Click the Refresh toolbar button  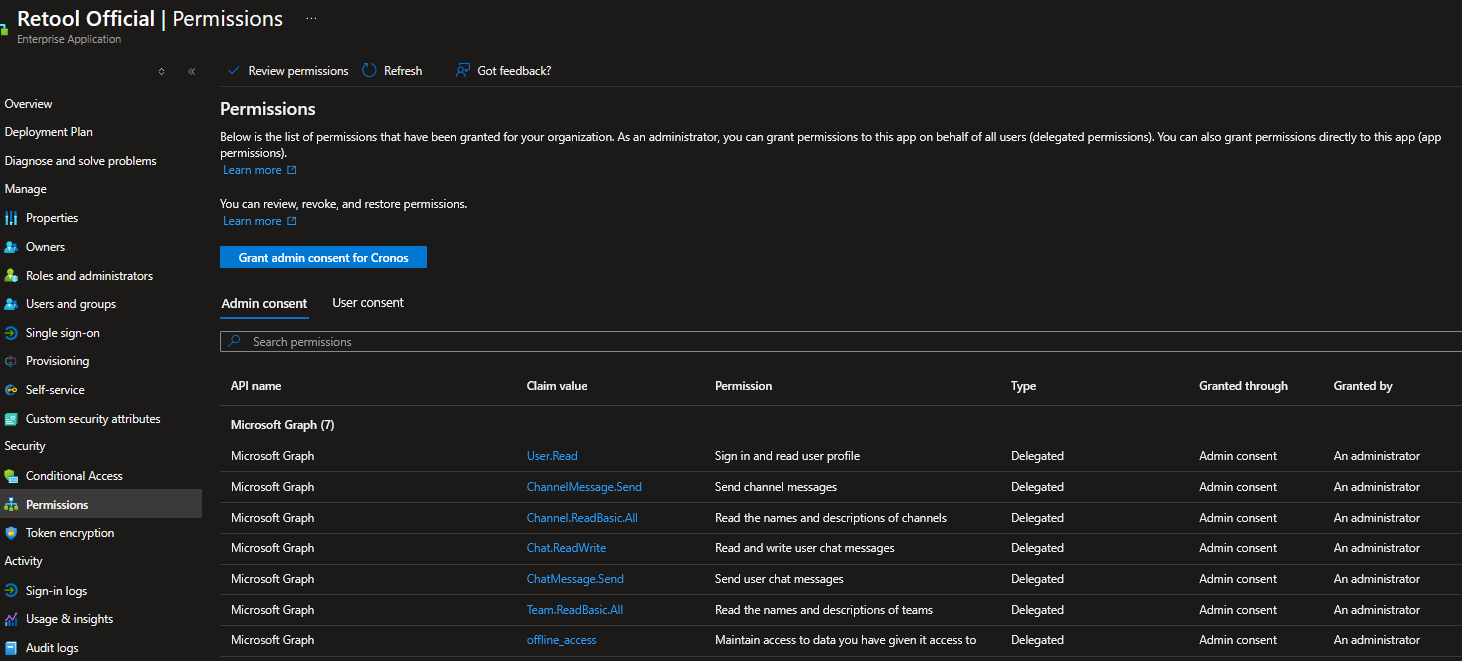[x=392, y=71]
